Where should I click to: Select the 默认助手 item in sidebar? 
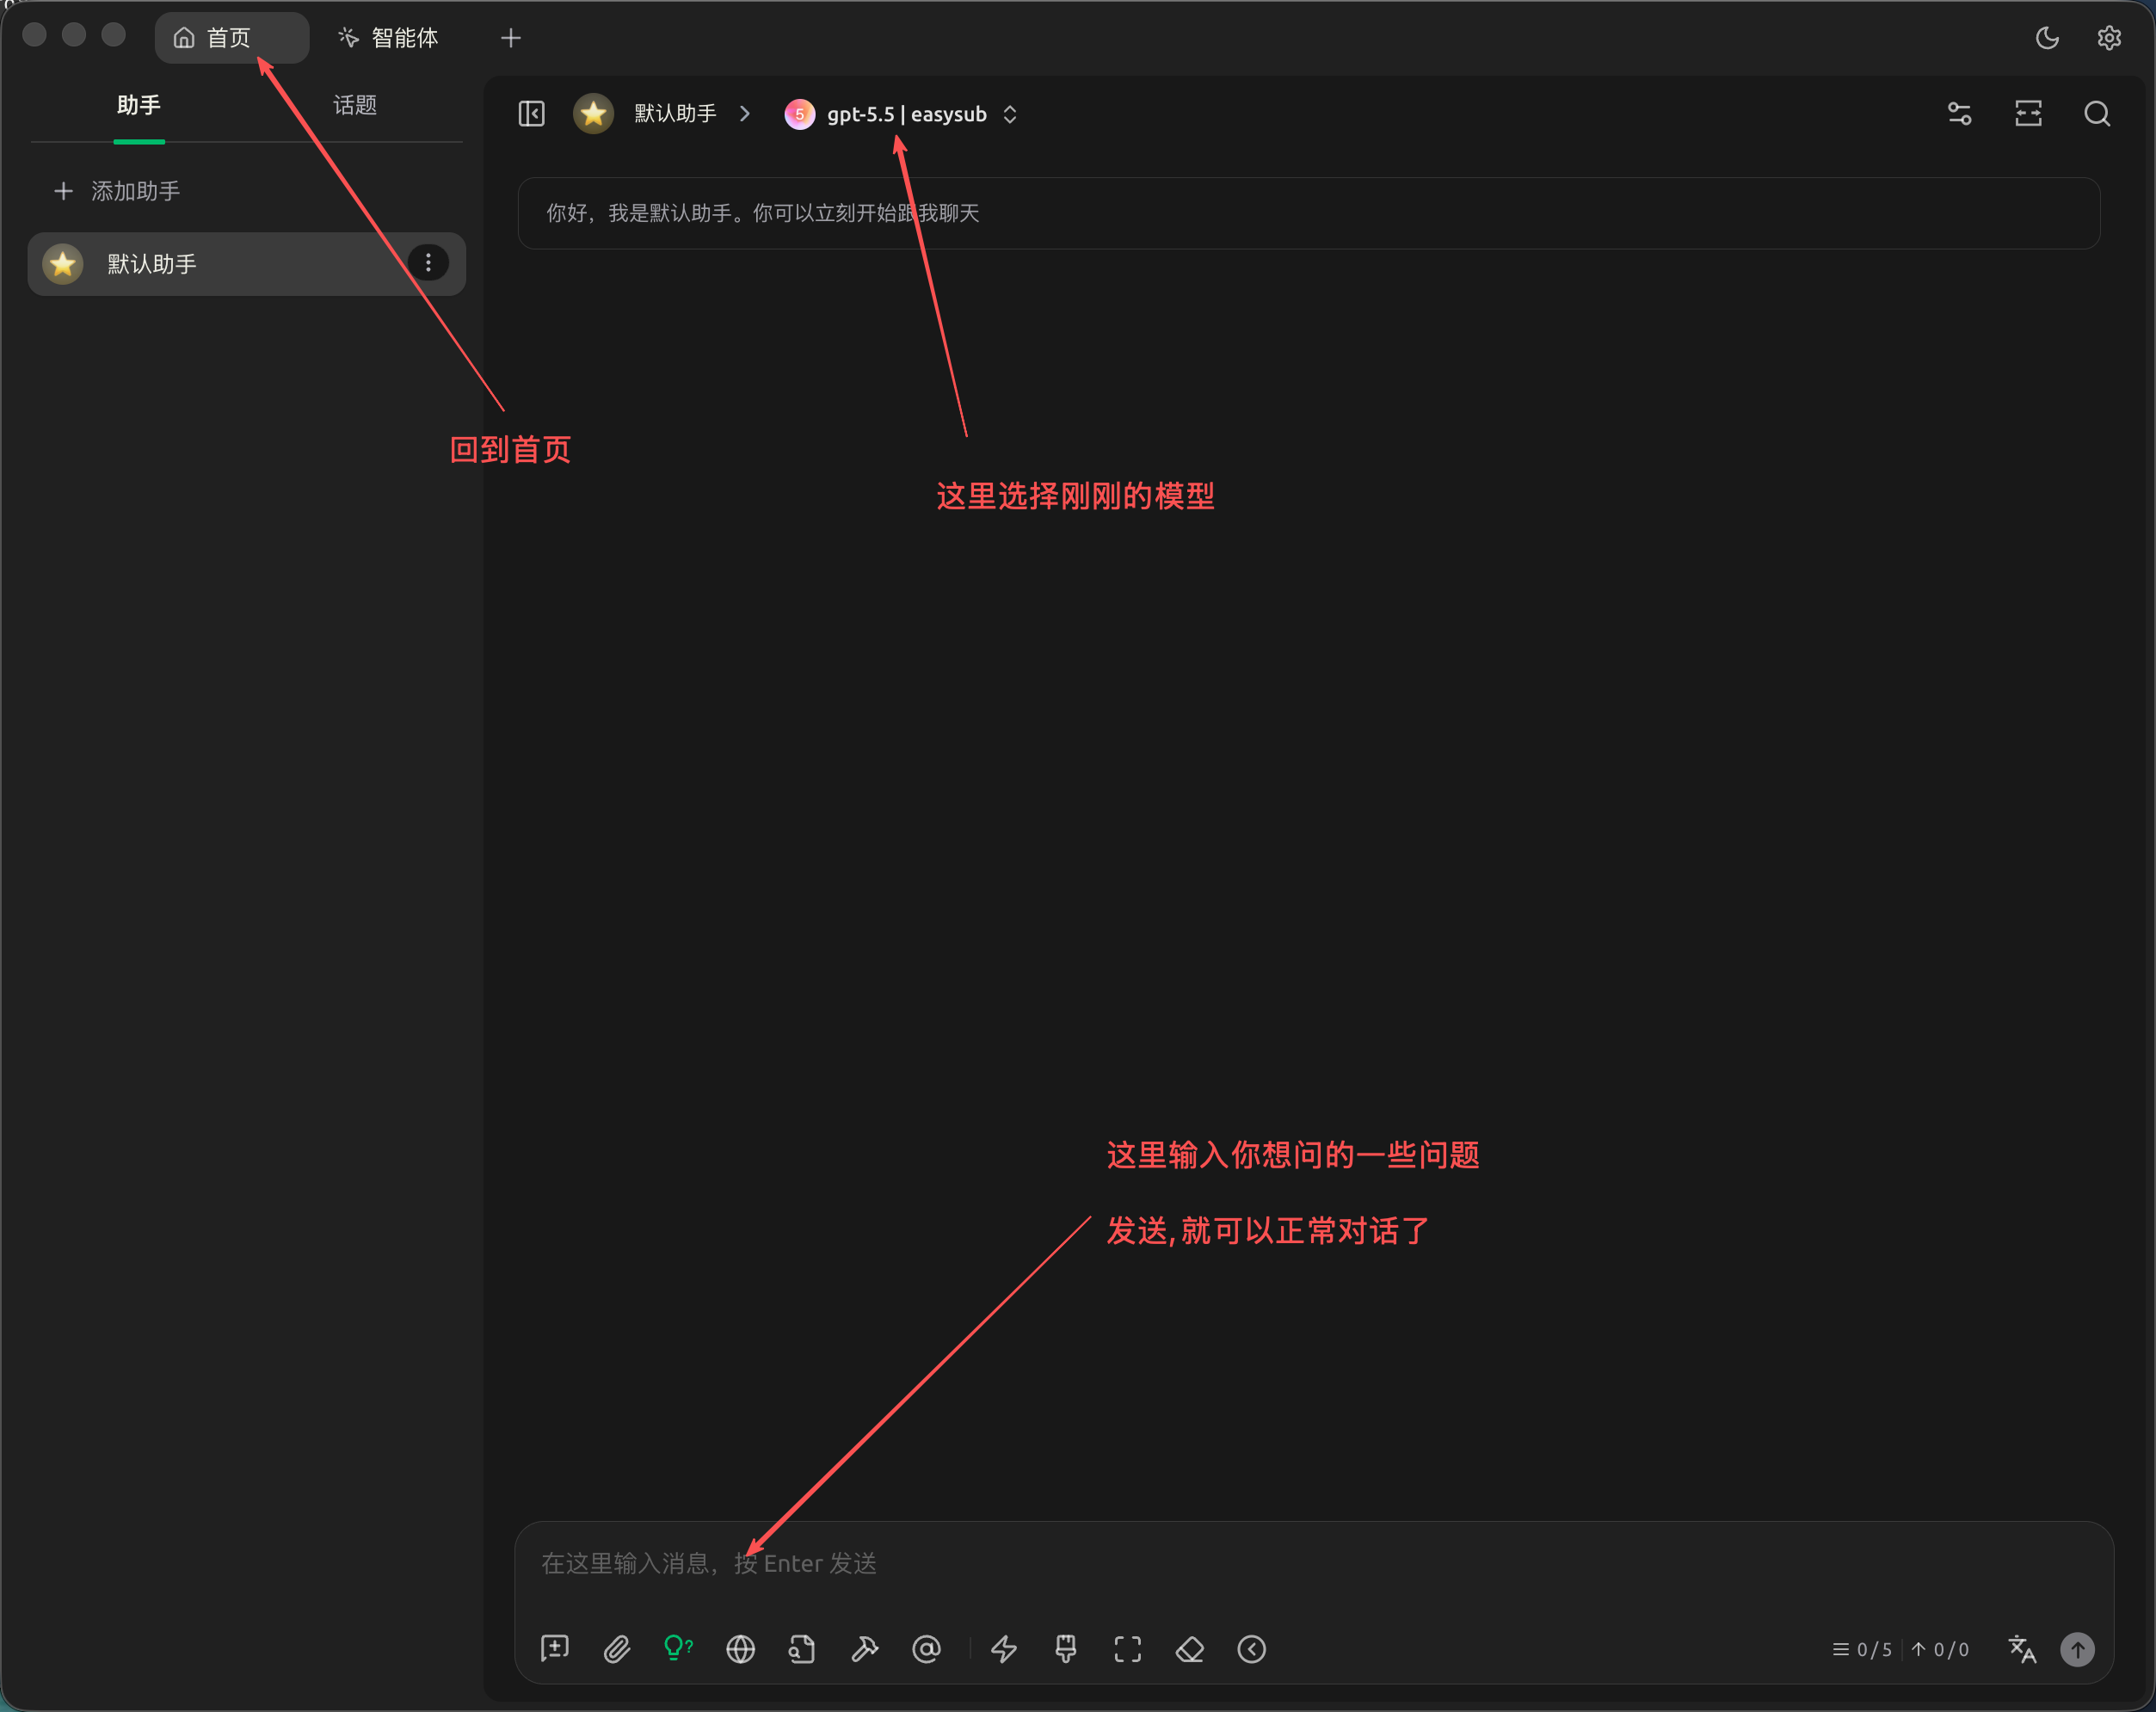[x=246, y=264]
